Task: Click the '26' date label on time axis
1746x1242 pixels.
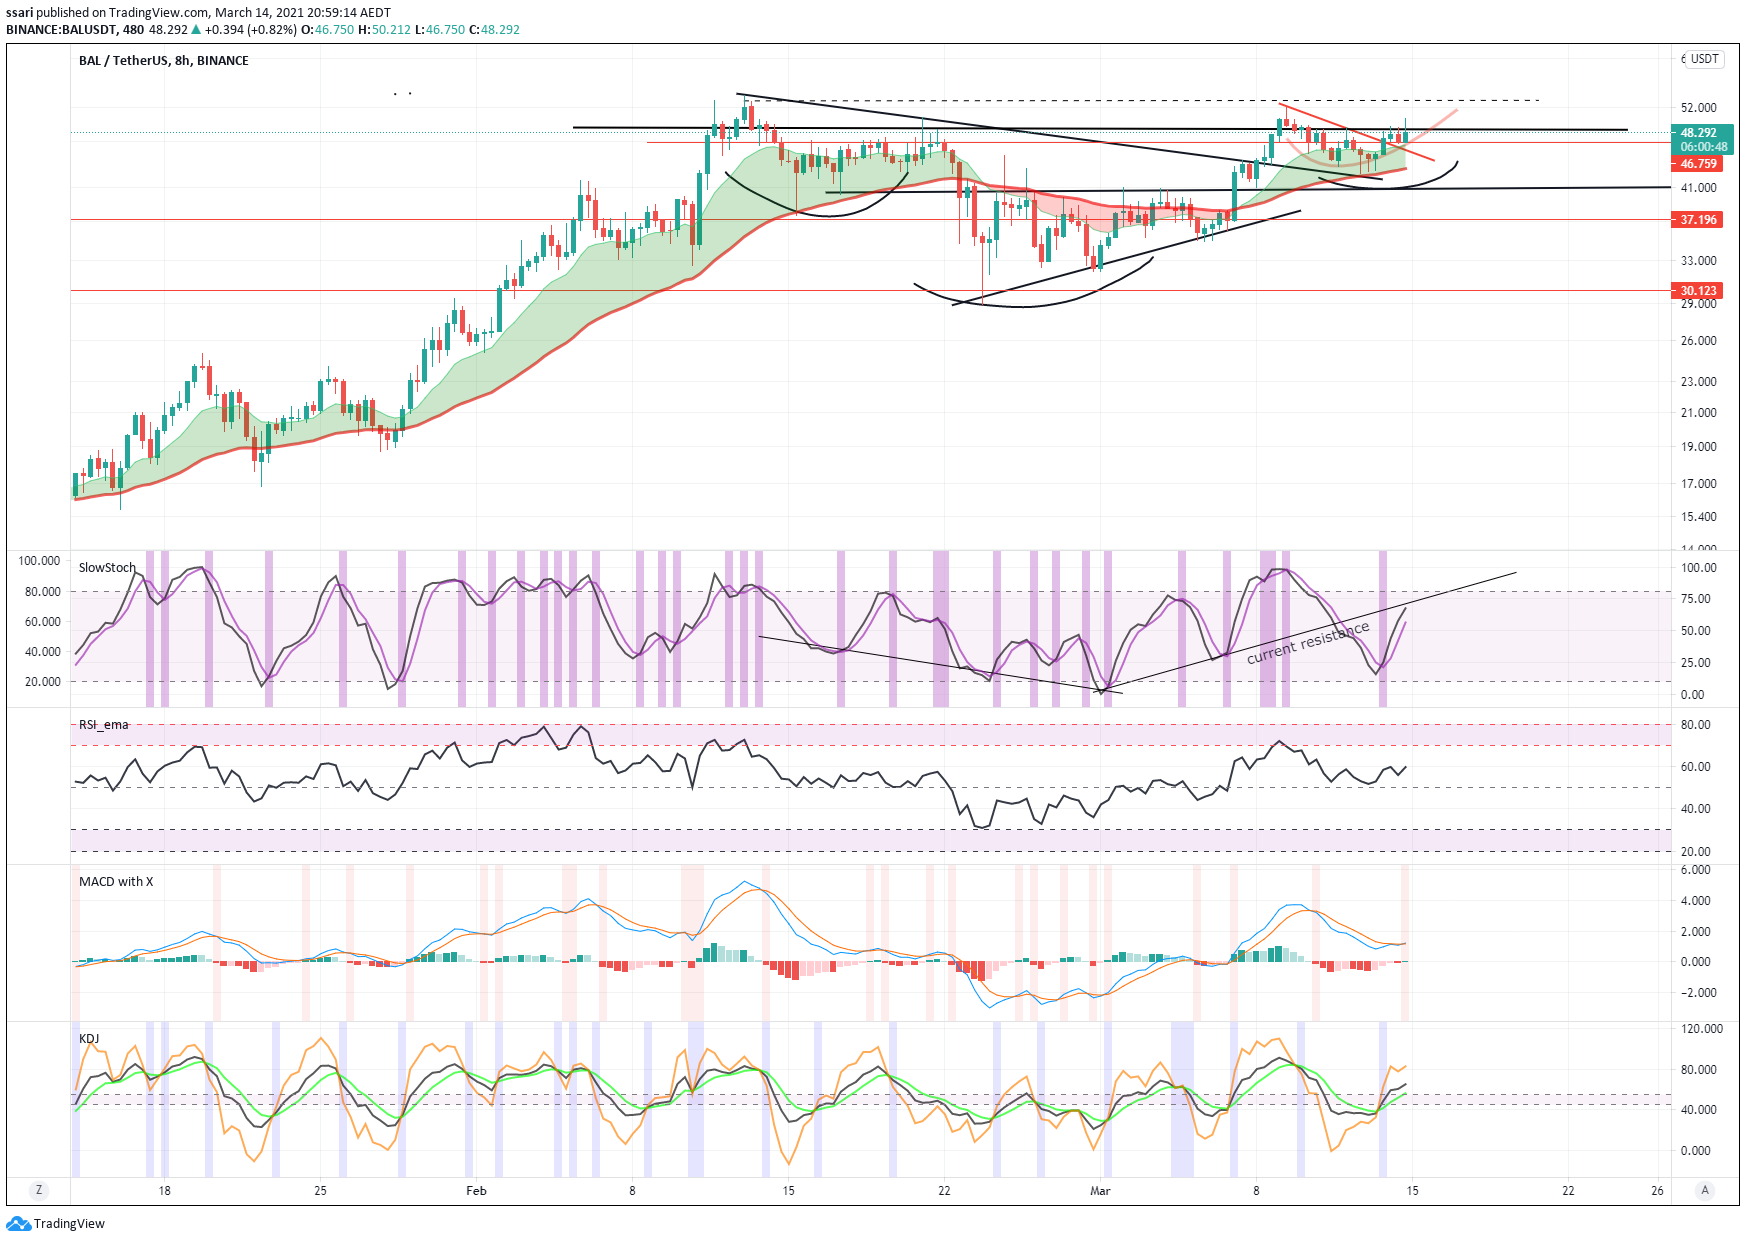Action: [x=1657, y=1191]
